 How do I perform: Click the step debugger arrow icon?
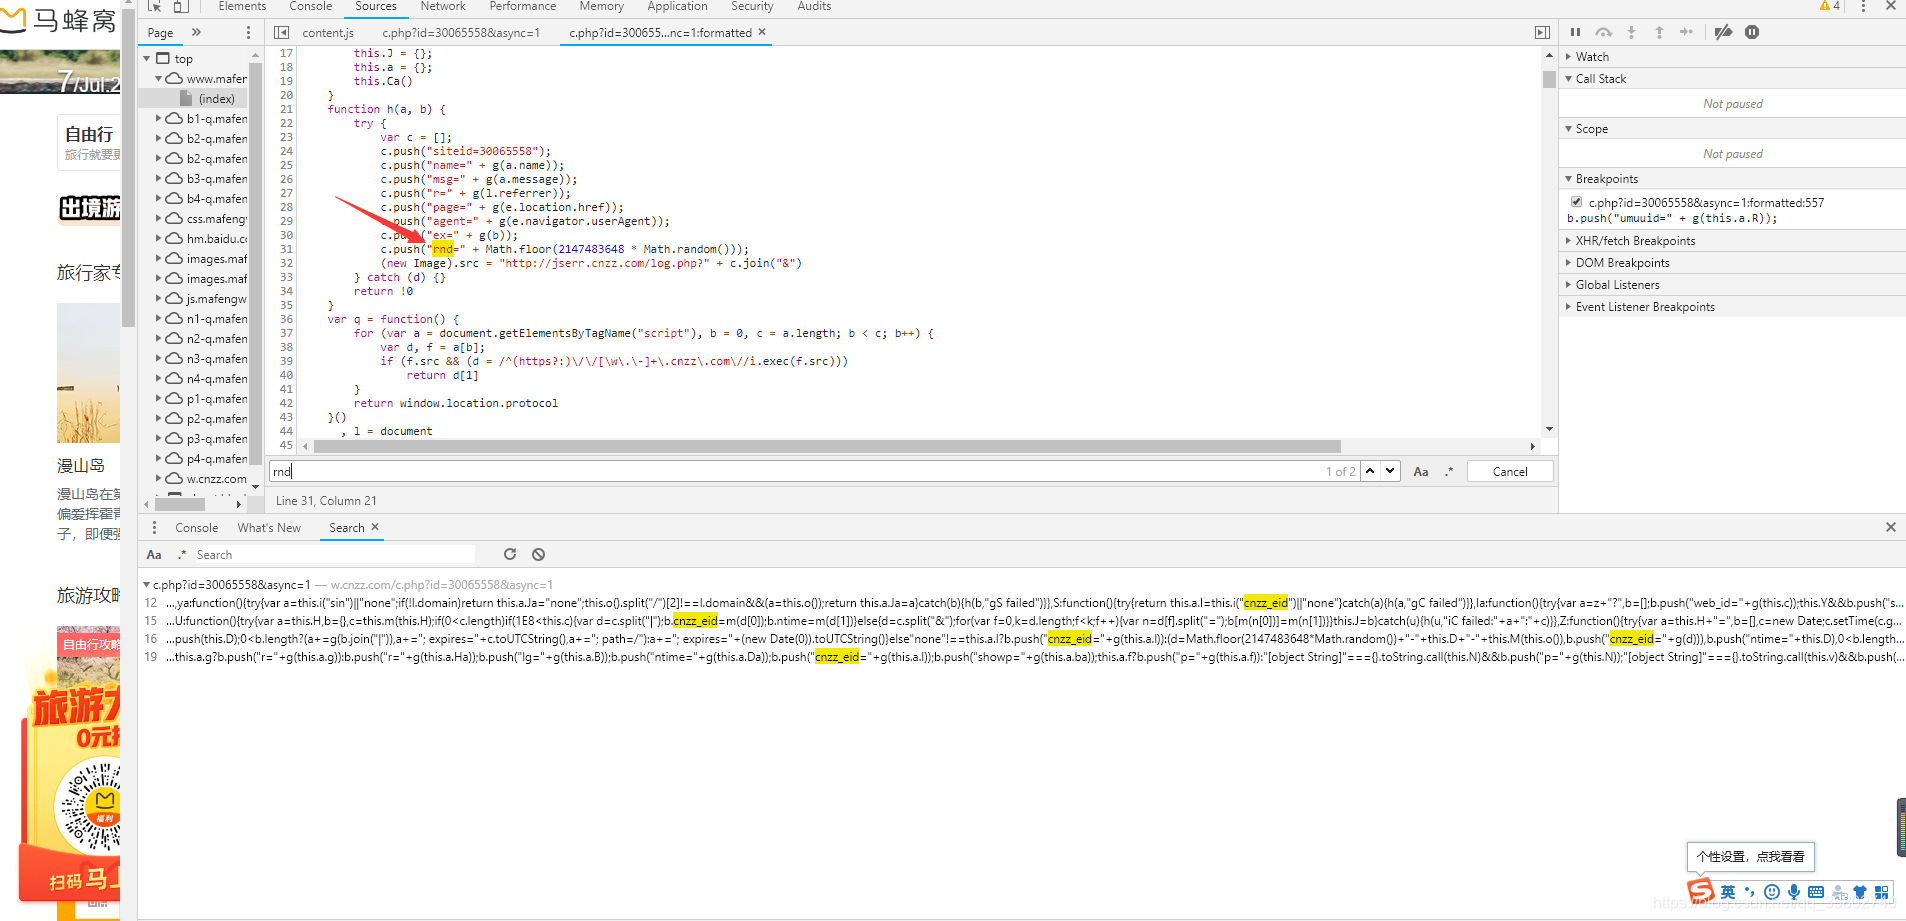[x=1687, y=32]
